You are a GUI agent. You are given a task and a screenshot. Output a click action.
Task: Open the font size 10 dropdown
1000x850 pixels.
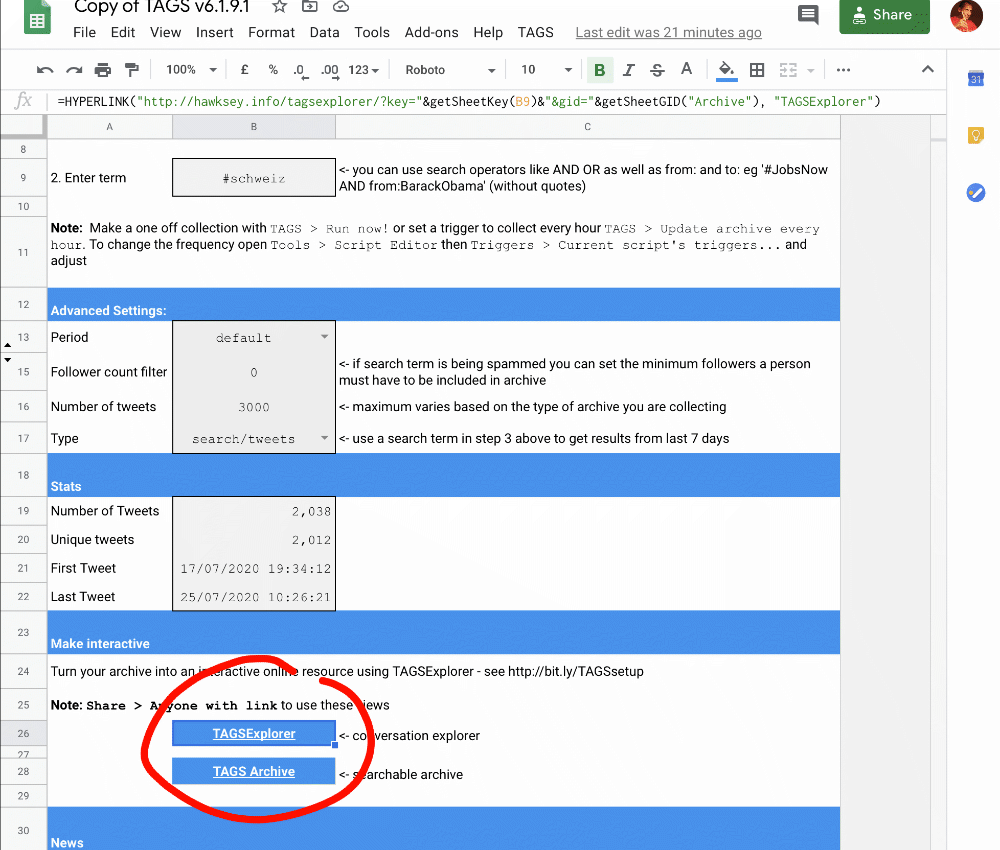point(547,70)
